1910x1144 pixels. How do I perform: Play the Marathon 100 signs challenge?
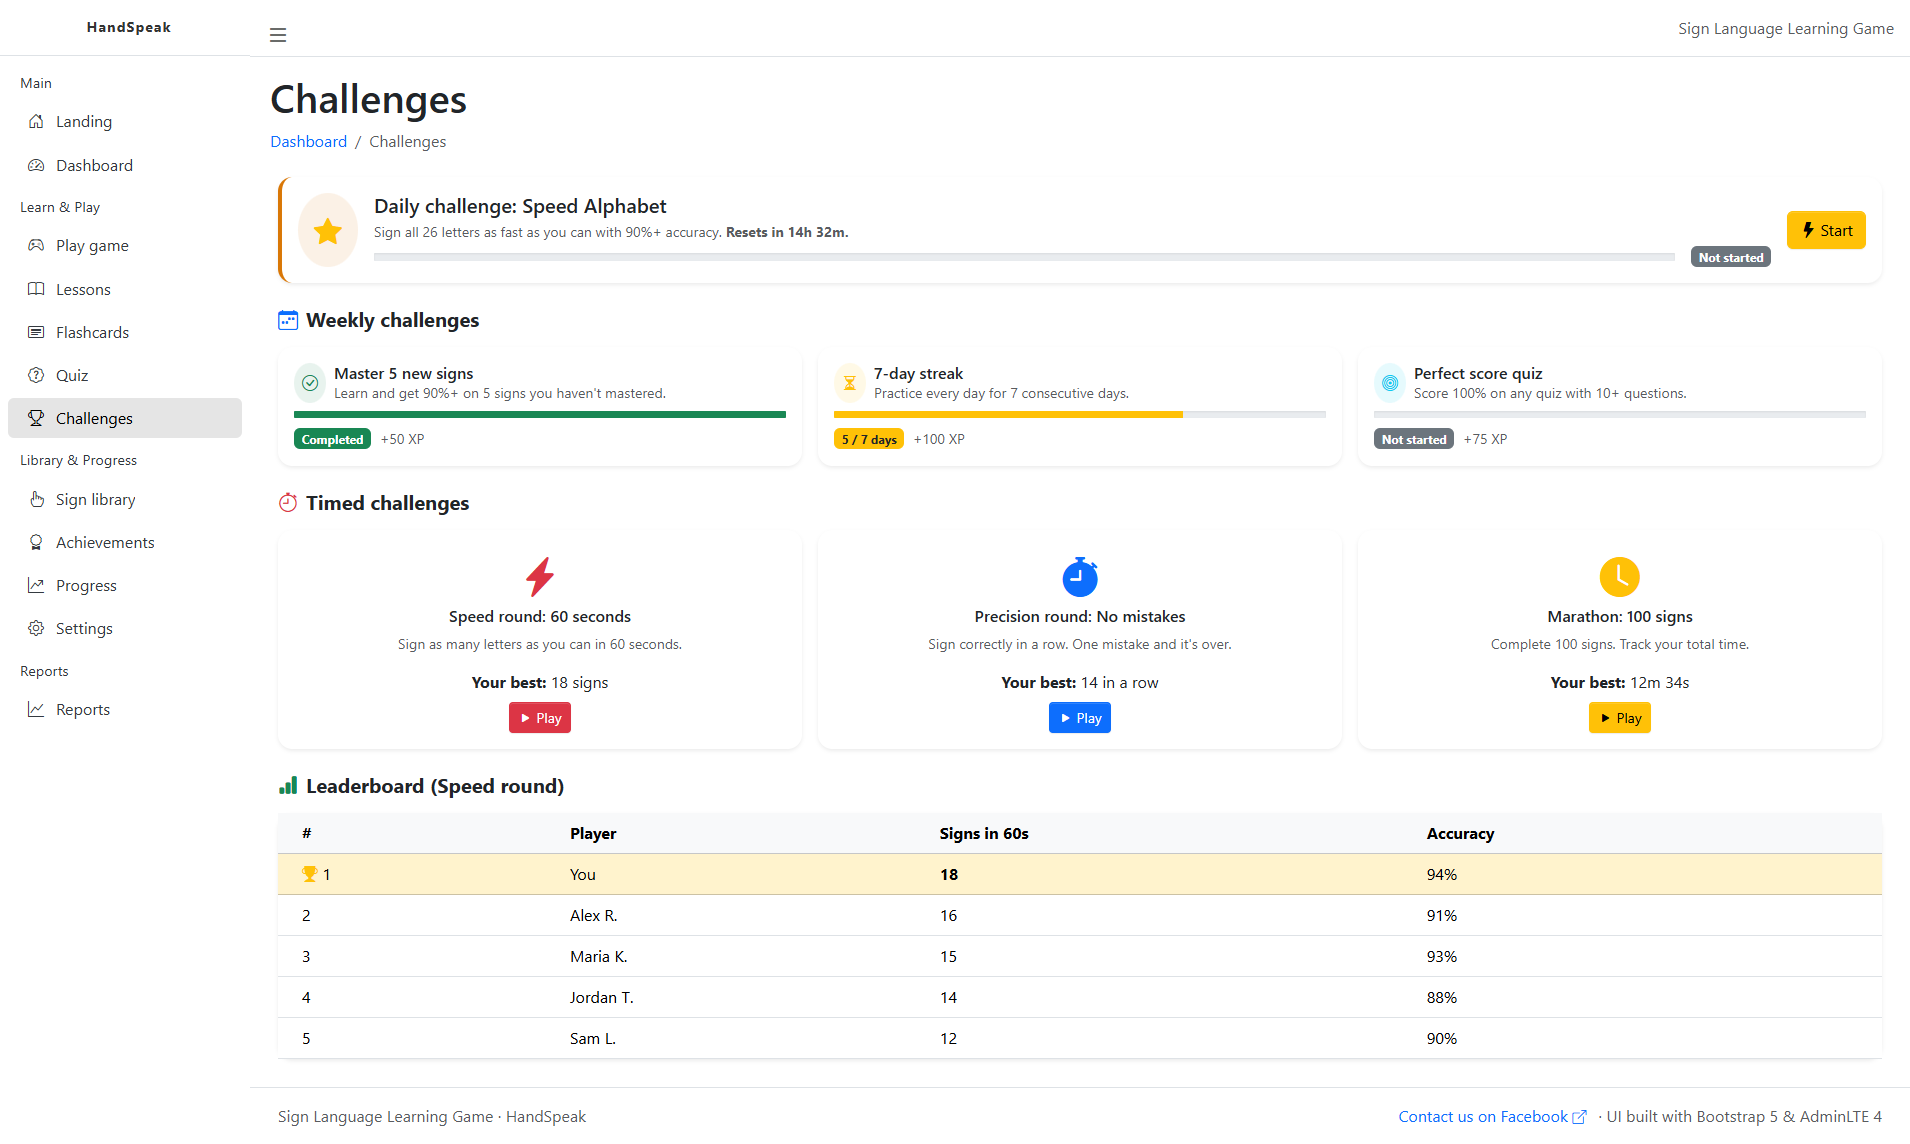point(1619,718)
